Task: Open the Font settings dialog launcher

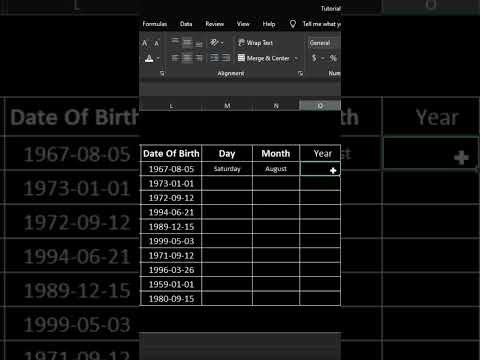Action: [162, 73]
